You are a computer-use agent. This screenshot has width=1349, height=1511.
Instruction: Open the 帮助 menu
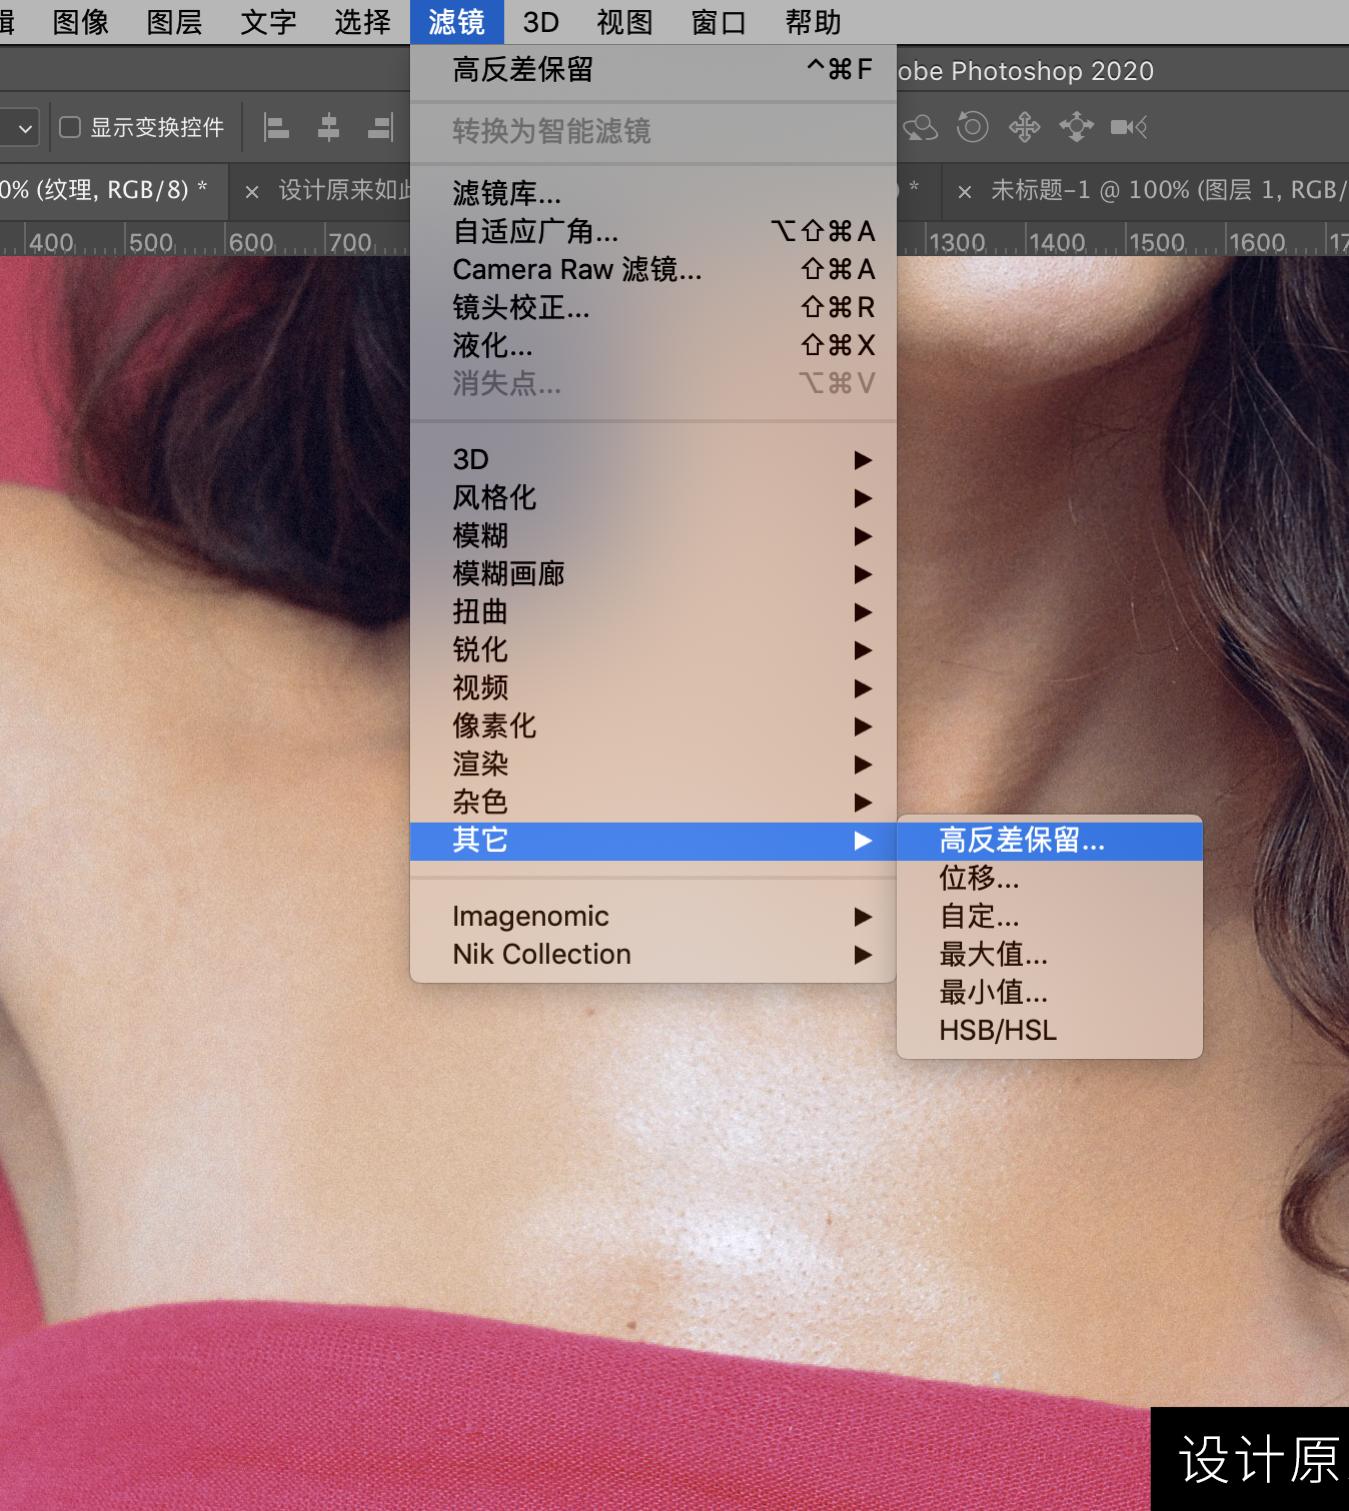(x=812, y=22)
